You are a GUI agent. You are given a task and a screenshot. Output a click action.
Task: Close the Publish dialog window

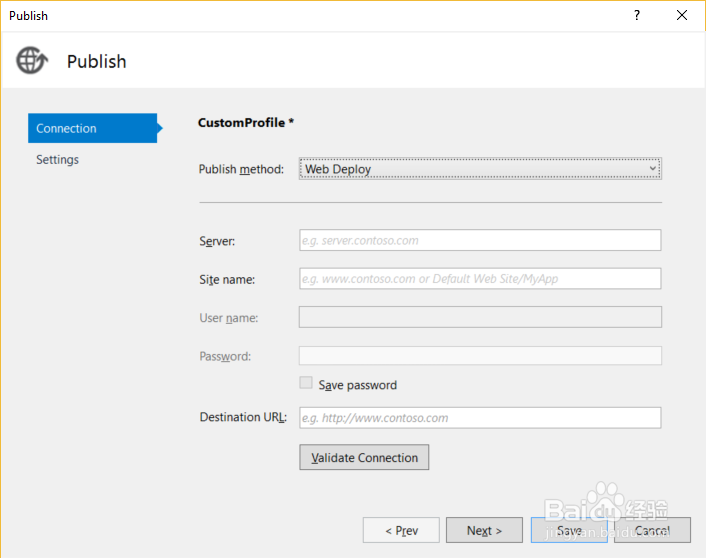coord(682,15)
